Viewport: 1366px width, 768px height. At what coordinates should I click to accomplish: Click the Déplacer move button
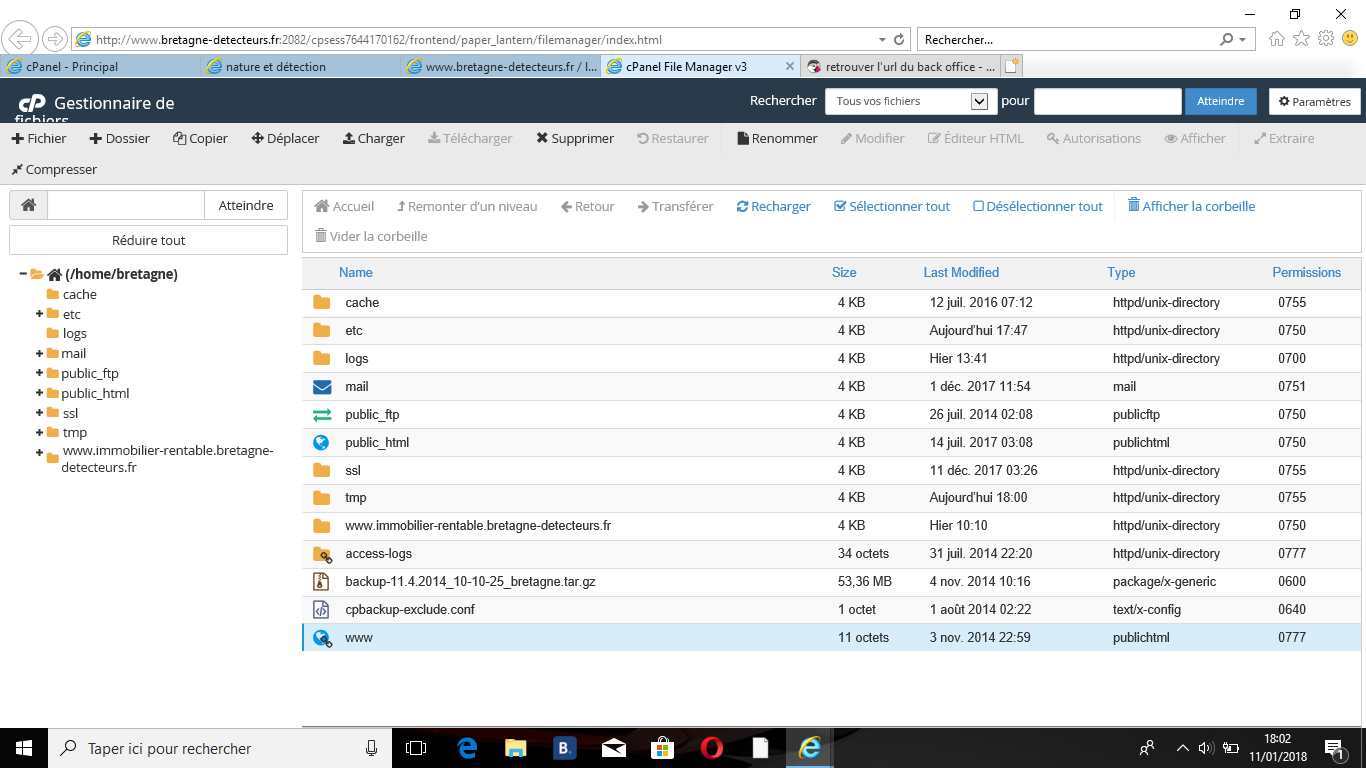(x=285, y=138)
